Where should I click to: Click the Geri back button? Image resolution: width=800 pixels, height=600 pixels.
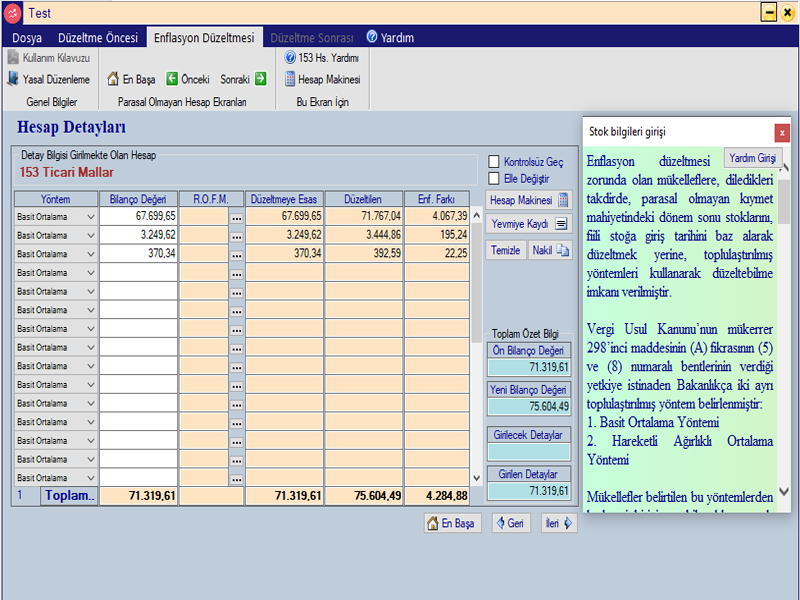510,523
